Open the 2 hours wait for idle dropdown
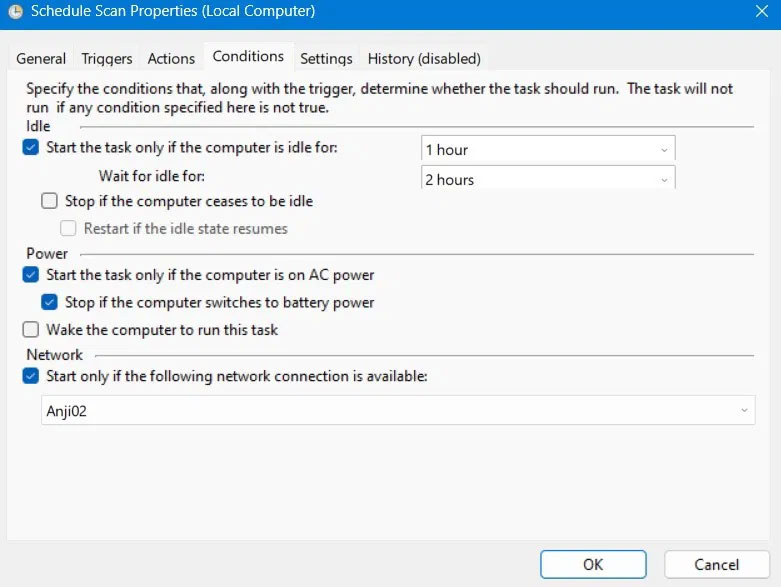This screenshot has height=587, width=781. (x=548, y=178)
